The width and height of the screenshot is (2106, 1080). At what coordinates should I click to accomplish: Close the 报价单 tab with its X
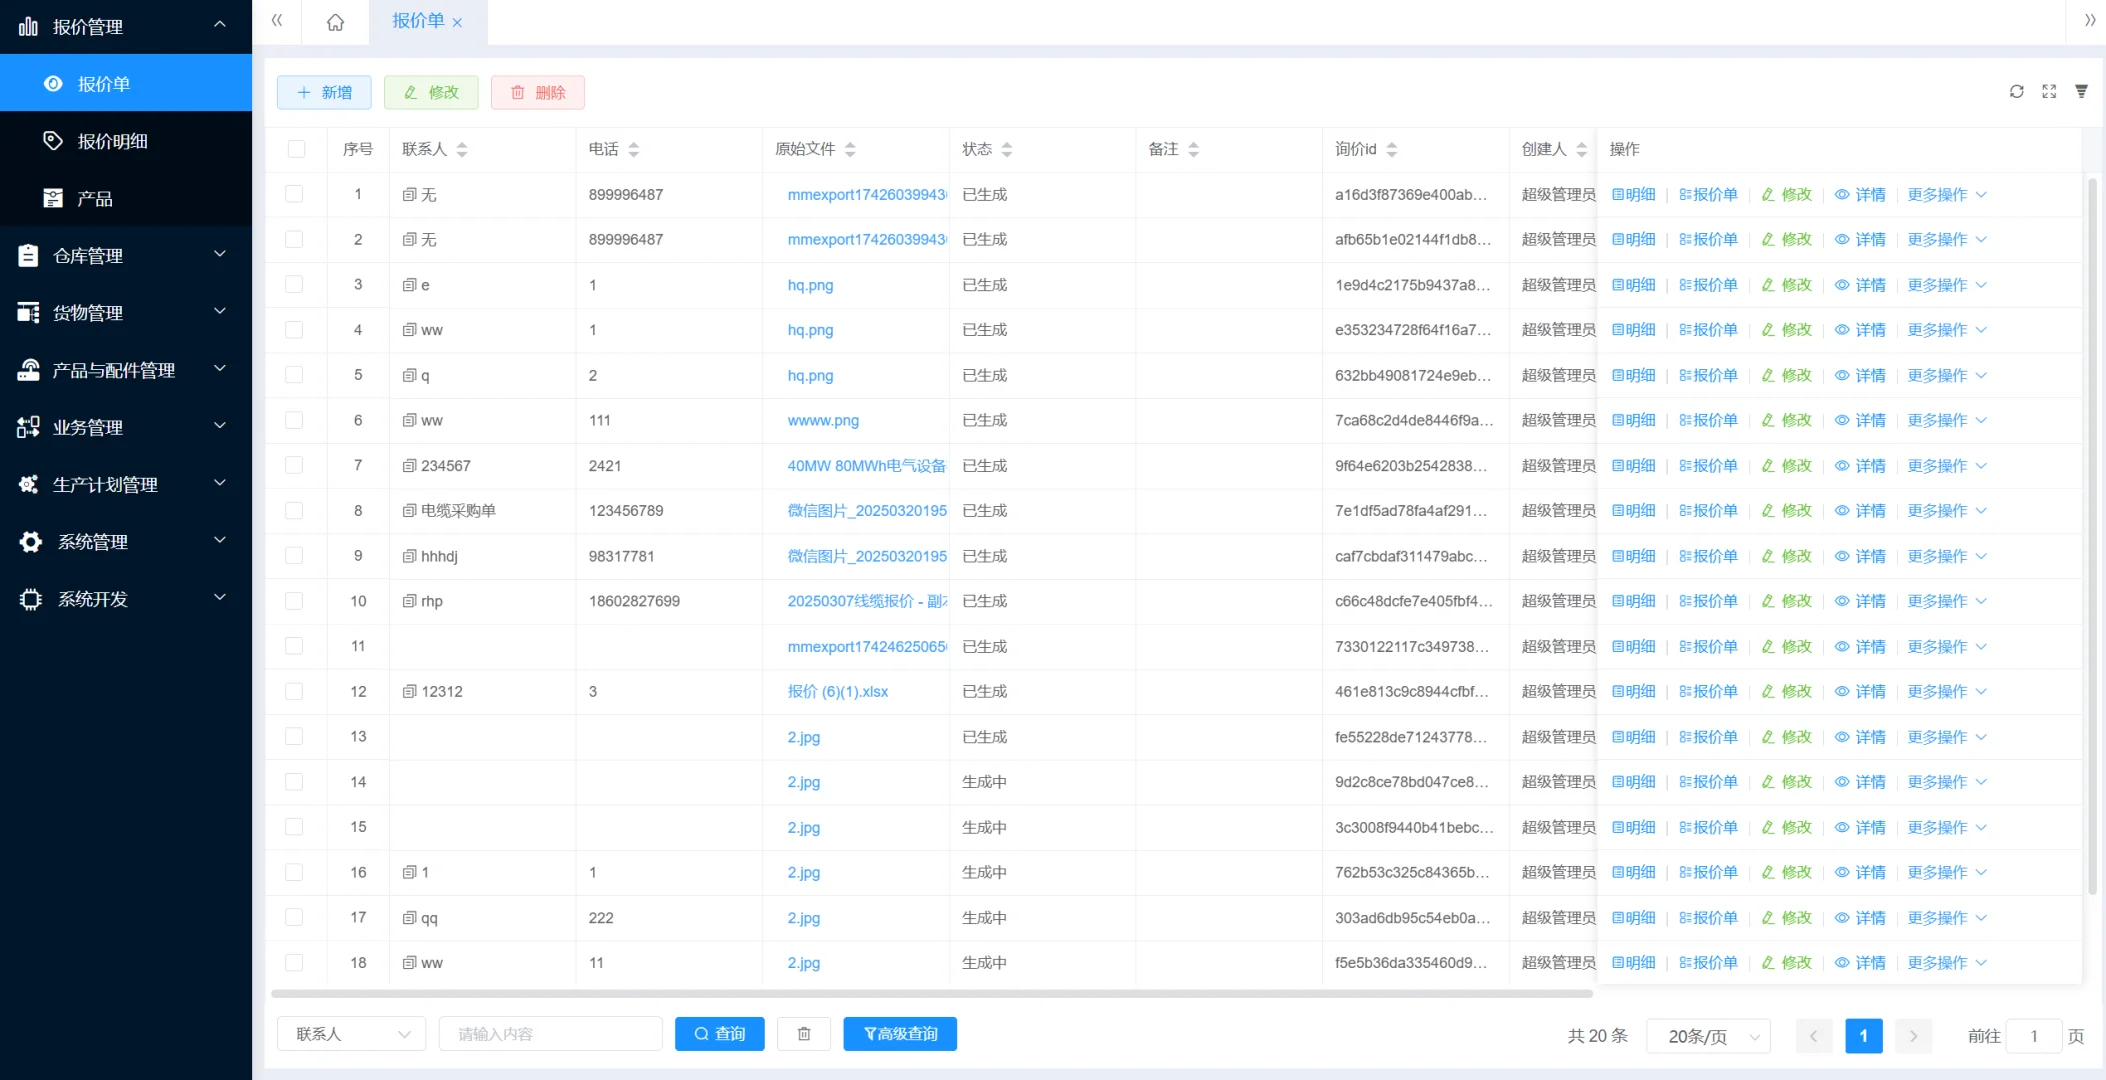click(457, 23)
